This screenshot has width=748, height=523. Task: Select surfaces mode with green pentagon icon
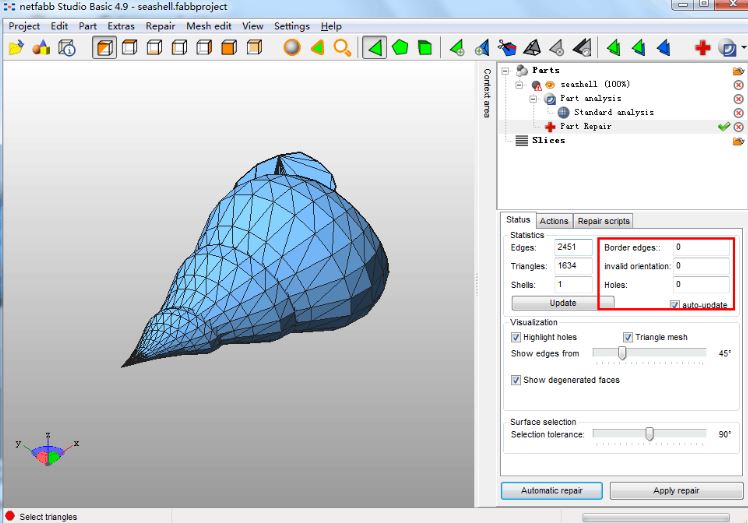tap(400, 48)
